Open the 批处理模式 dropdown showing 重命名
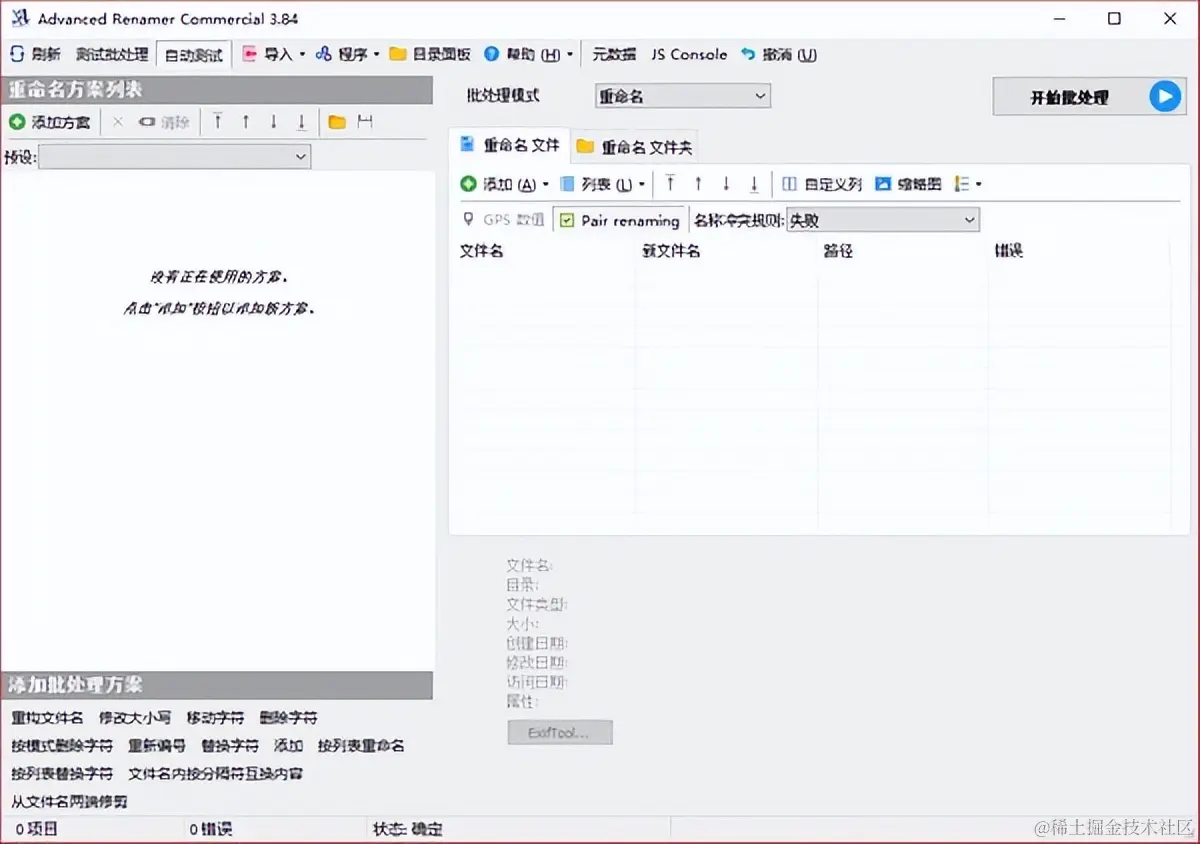This screenshot has height=844, width=1200. [682, 95]
